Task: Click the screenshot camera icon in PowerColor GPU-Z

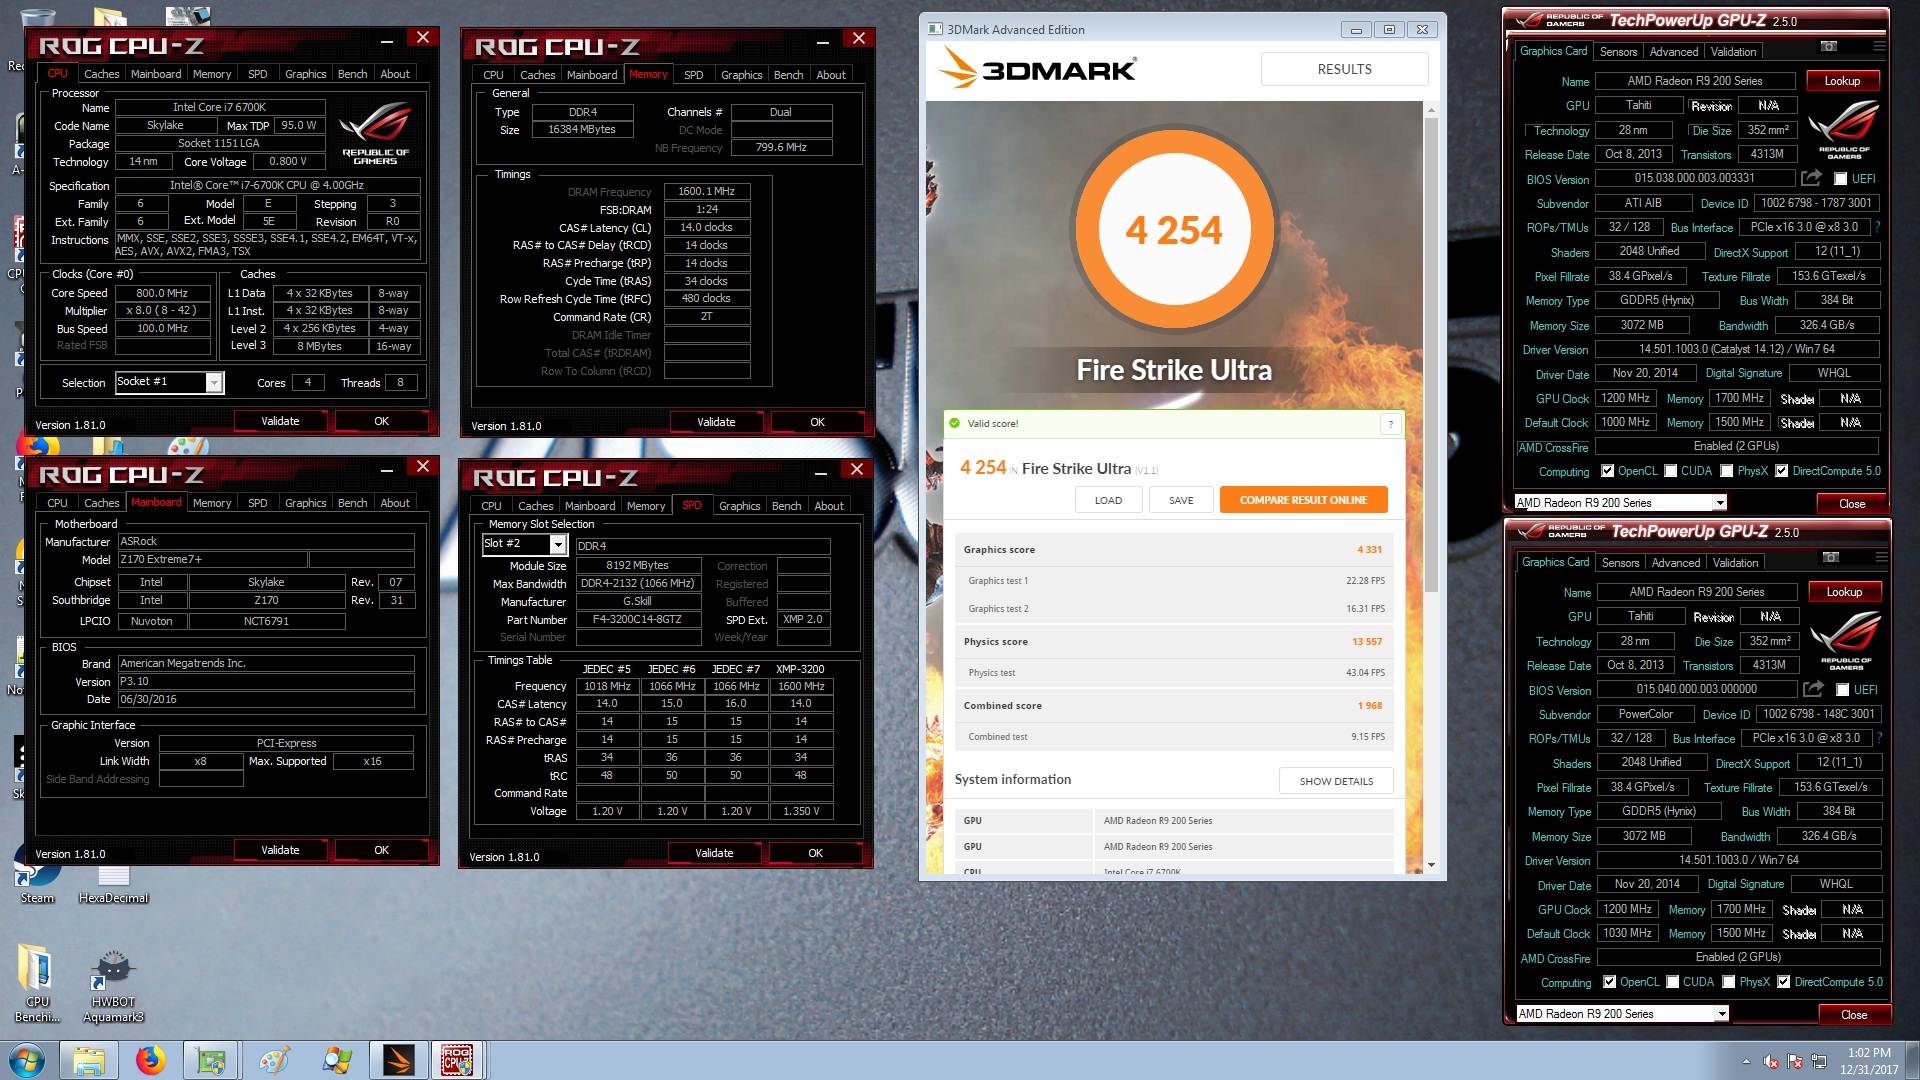Action: coord(1831,557)
